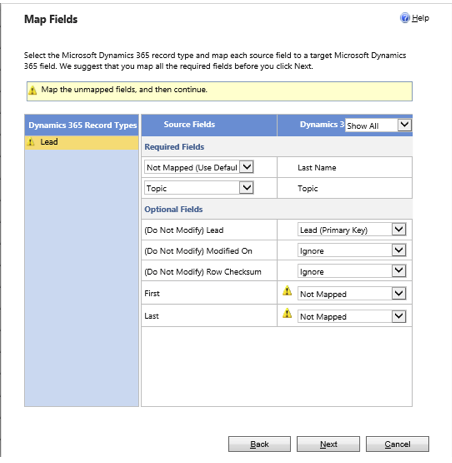Click the Required Fields section heading
452x463 pixels.
174,147
